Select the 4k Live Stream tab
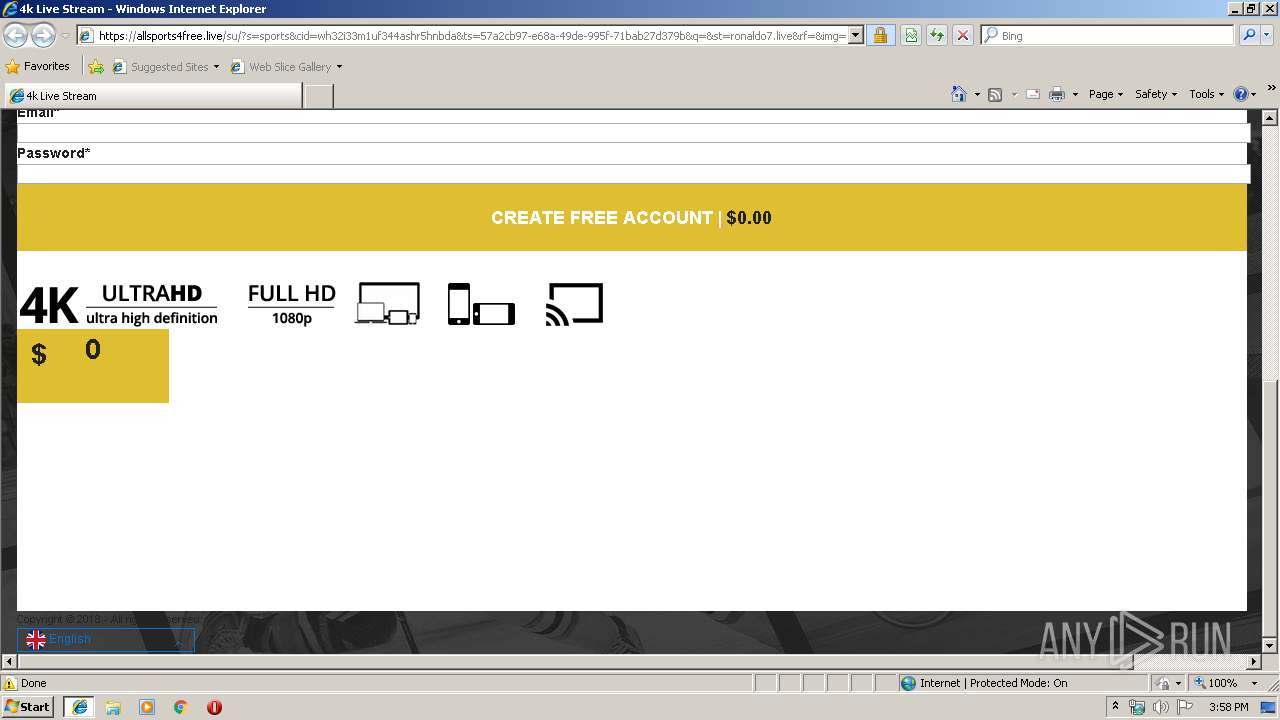The height and width of the screenshot is (720, 1280). tap(153, 96)
